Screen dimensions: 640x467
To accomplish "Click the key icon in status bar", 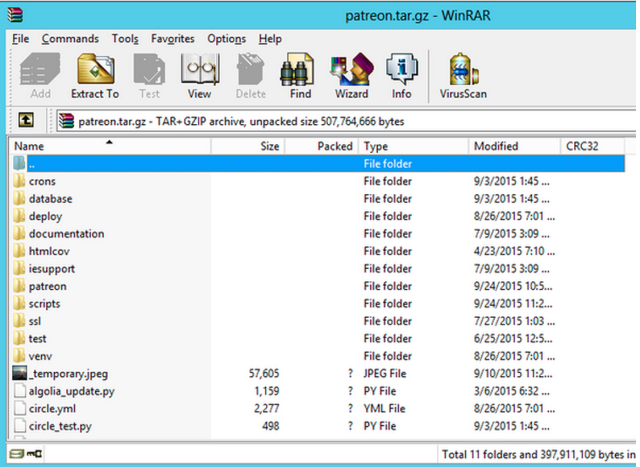I will [34, 454].
